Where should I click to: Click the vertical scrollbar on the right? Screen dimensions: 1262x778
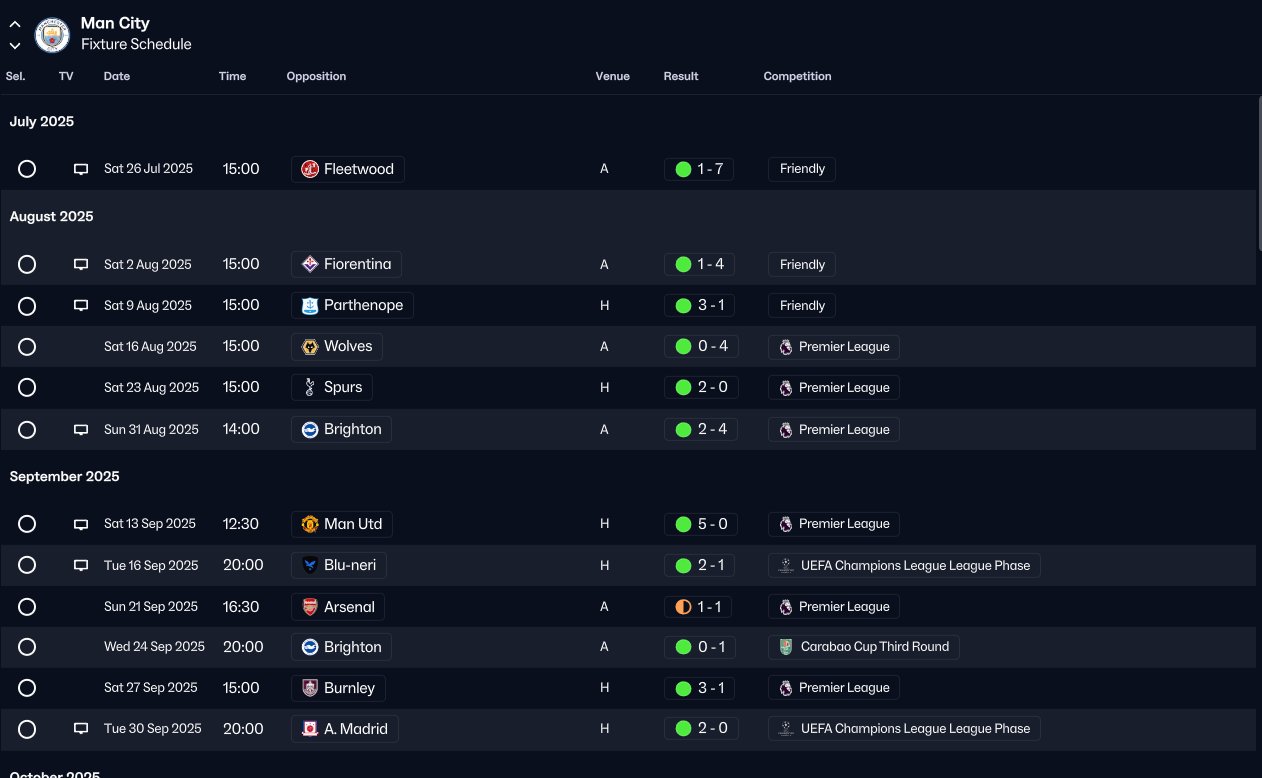click(x=1259, y=175)
